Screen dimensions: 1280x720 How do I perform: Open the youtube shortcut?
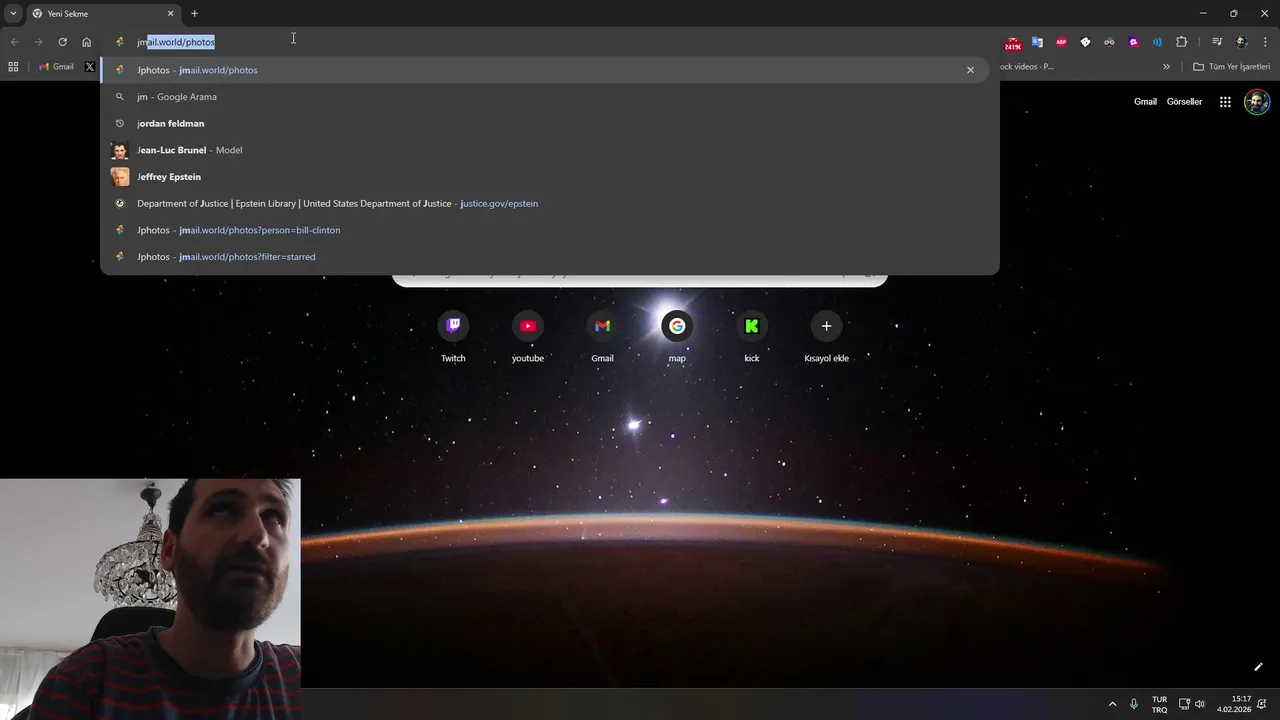(528, 337)
